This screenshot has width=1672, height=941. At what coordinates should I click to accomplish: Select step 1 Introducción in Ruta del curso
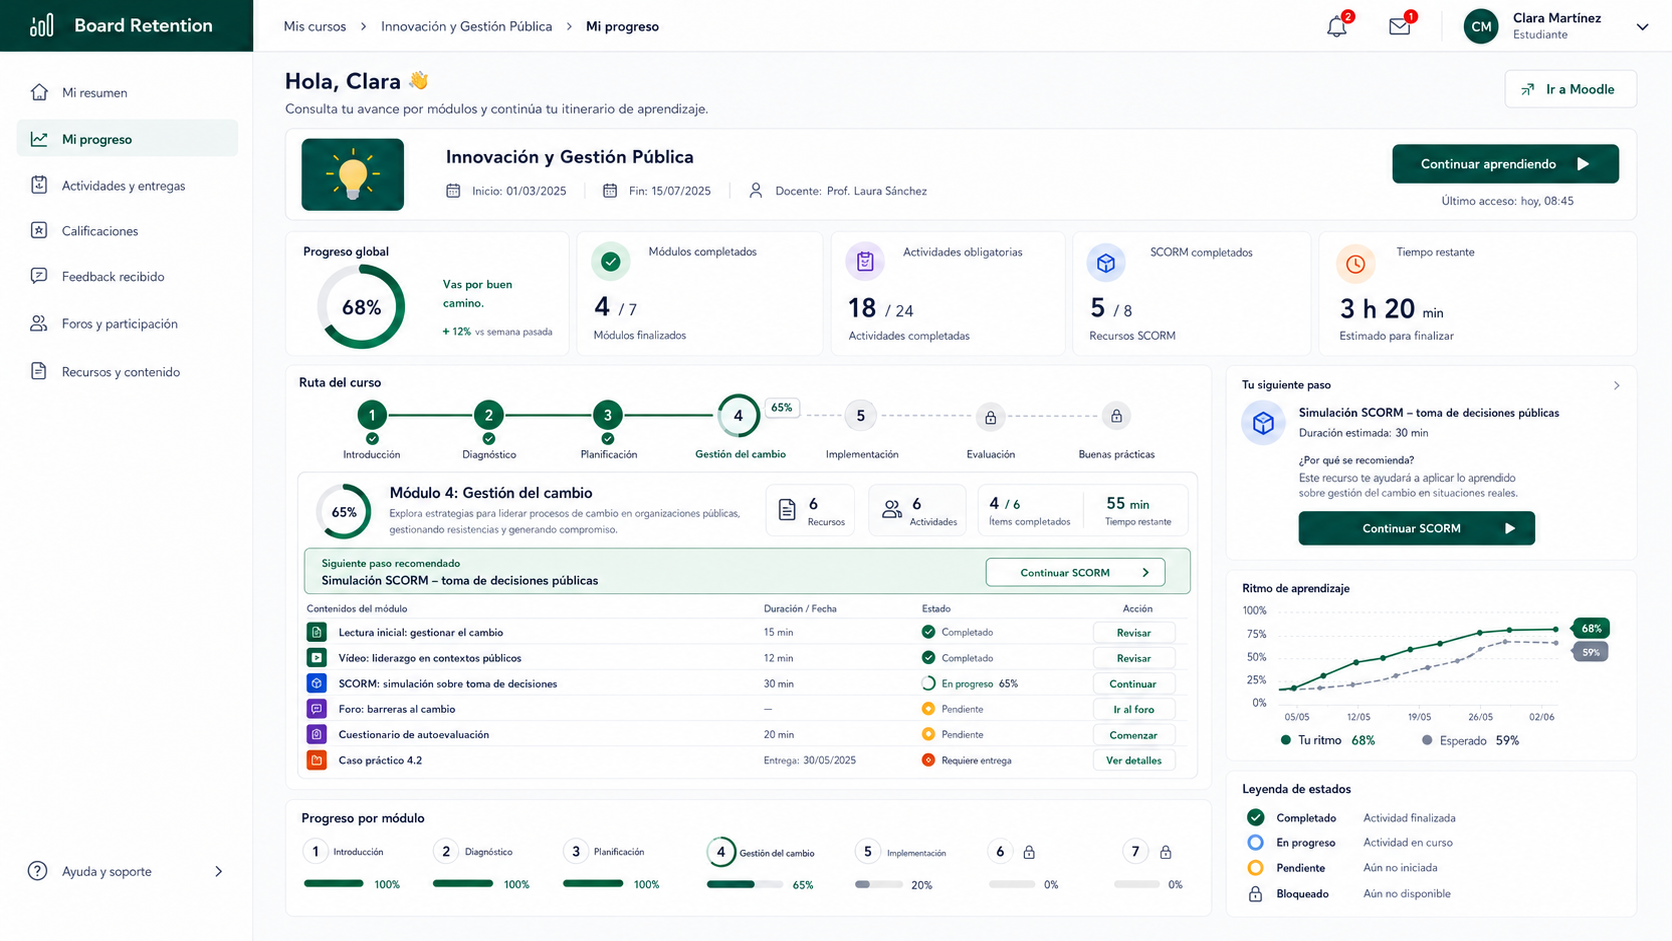(372, 415)
